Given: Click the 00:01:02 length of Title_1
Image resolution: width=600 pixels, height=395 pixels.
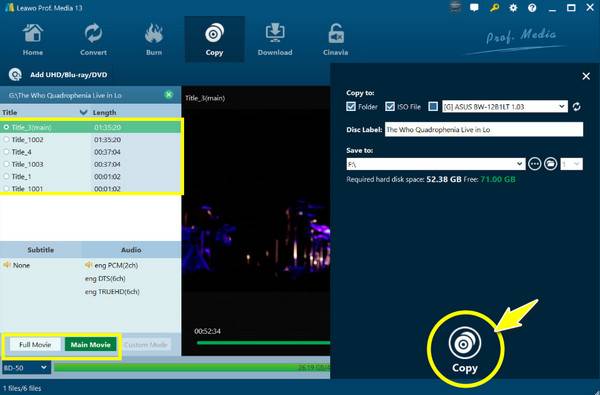Looking at the screenshot, I should 108,176.
